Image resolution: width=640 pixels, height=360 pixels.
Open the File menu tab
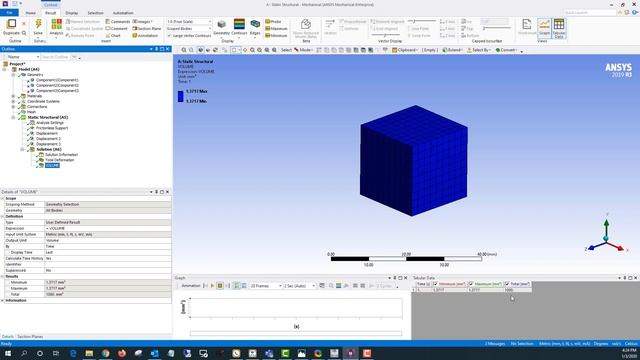(x=9, y=13)
